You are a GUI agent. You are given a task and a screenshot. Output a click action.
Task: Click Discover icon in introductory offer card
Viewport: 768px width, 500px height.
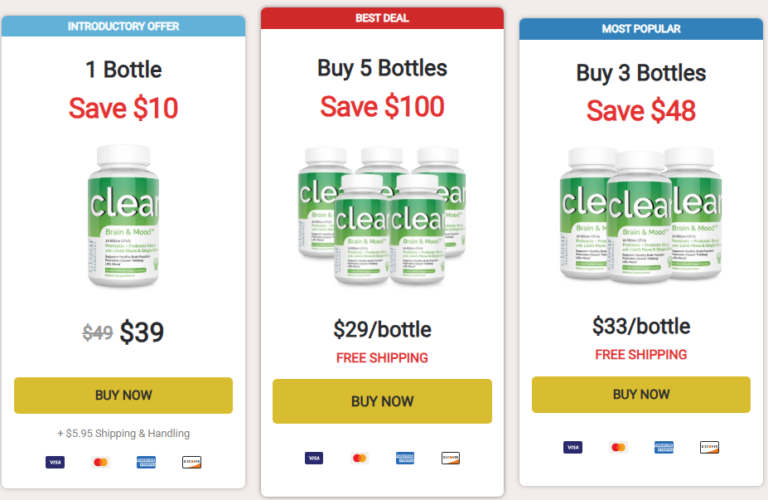pyautogui.click(x=192, y=462)
